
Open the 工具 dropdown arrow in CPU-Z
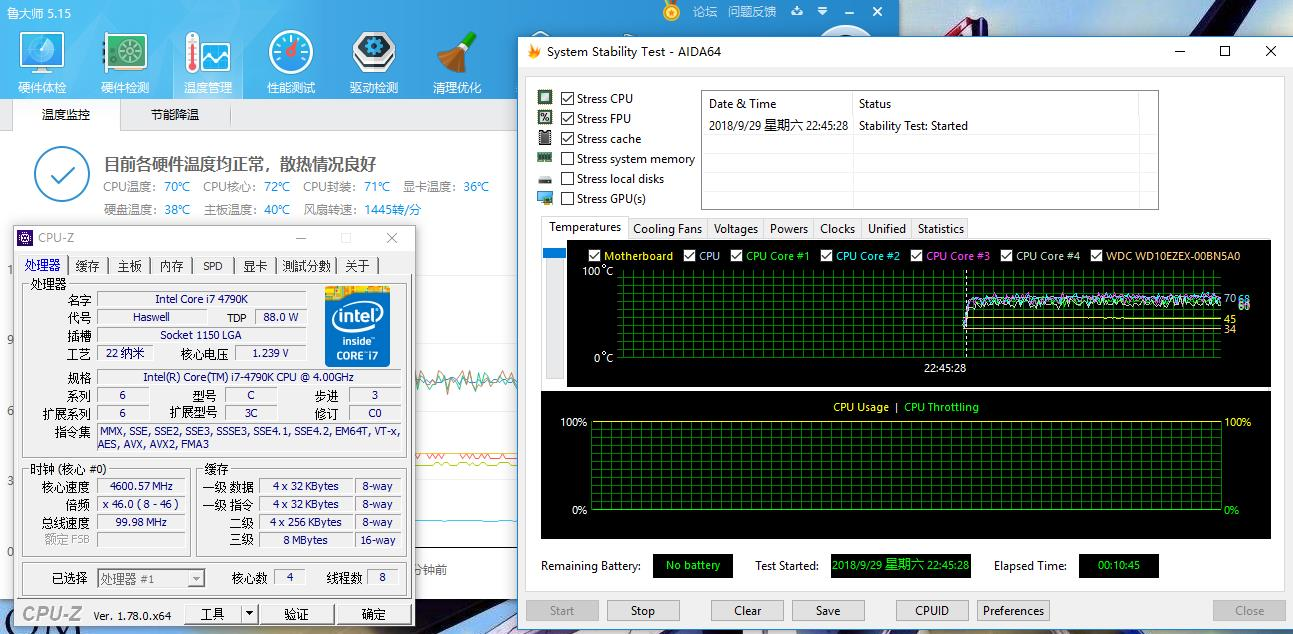click(249, 614)
